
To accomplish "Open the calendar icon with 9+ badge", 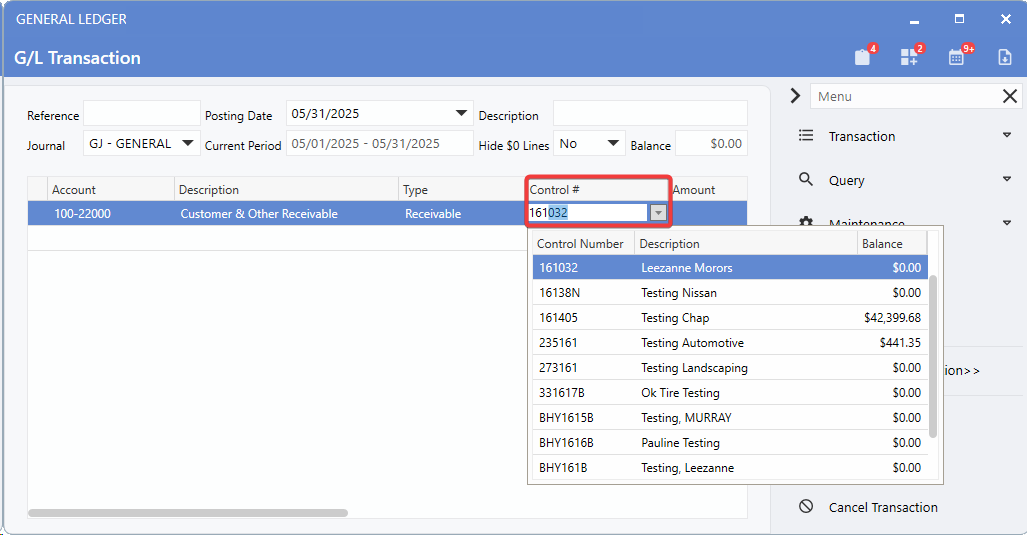I will [x=957, y=57].
